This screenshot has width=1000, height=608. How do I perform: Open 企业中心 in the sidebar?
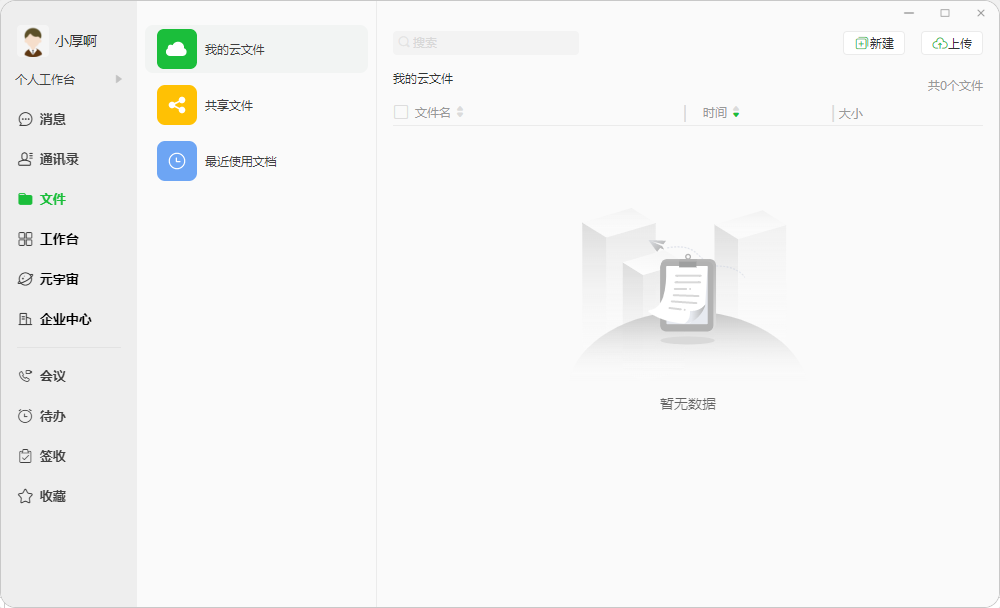[55, 319]
